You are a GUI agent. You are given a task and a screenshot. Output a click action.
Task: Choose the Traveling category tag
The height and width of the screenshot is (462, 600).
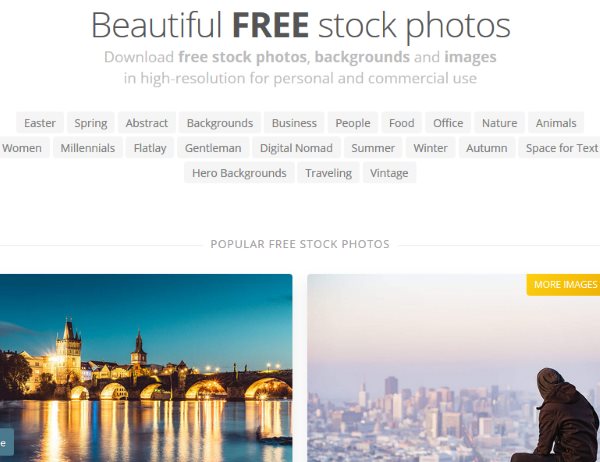point(328,173)
